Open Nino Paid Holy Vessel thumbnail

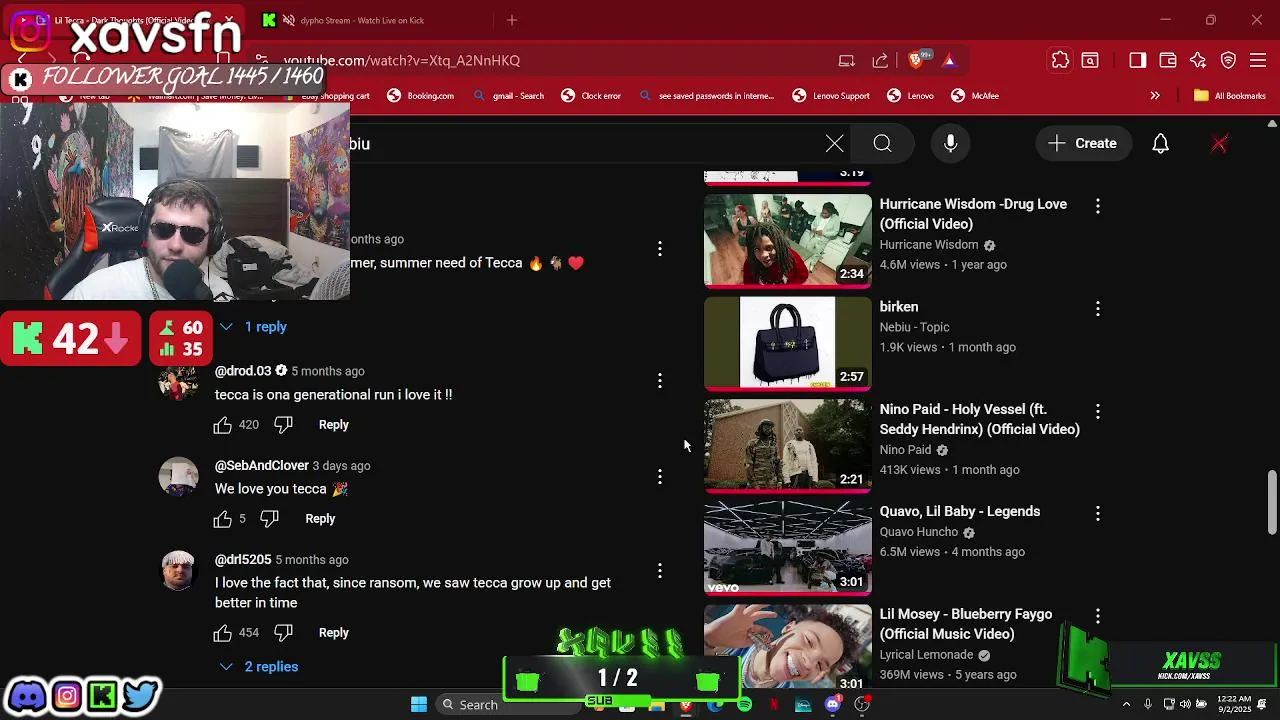(x=788, y=446)
